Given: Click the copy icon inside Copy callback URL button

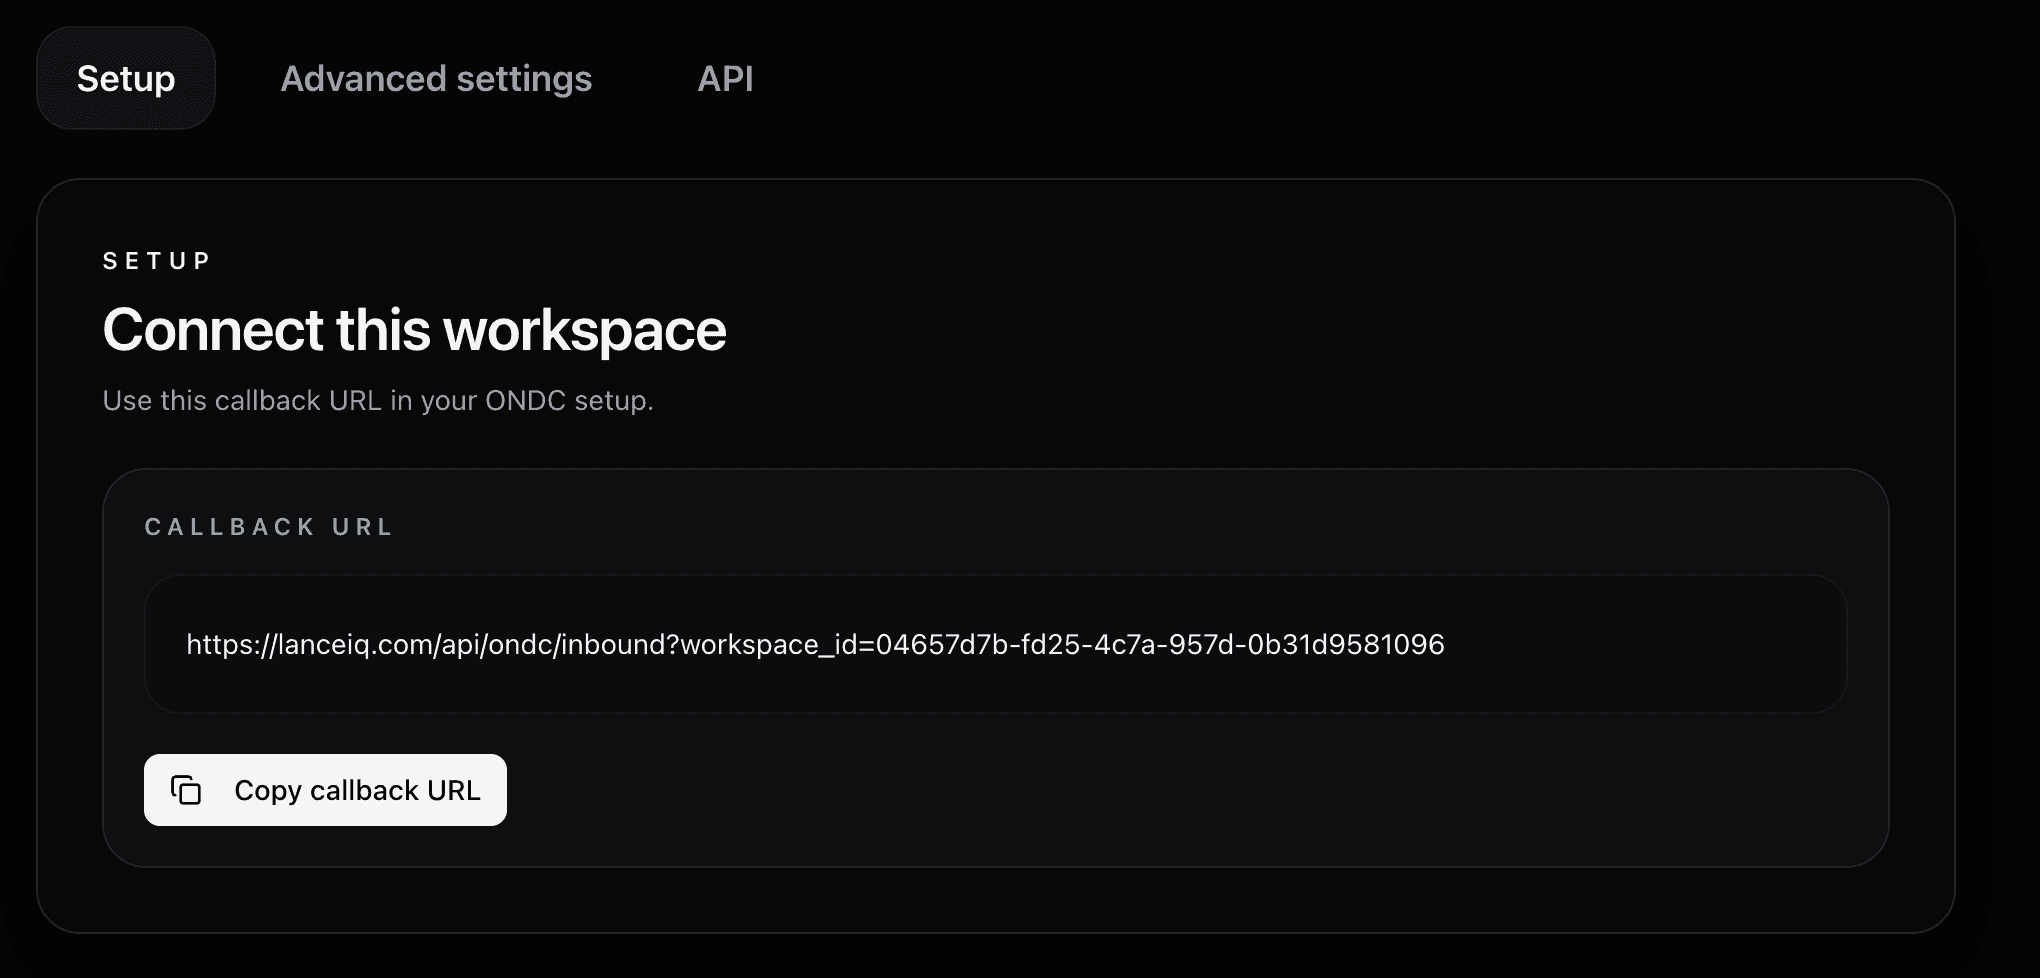Looking at the screenshot, I should (187, 790).
